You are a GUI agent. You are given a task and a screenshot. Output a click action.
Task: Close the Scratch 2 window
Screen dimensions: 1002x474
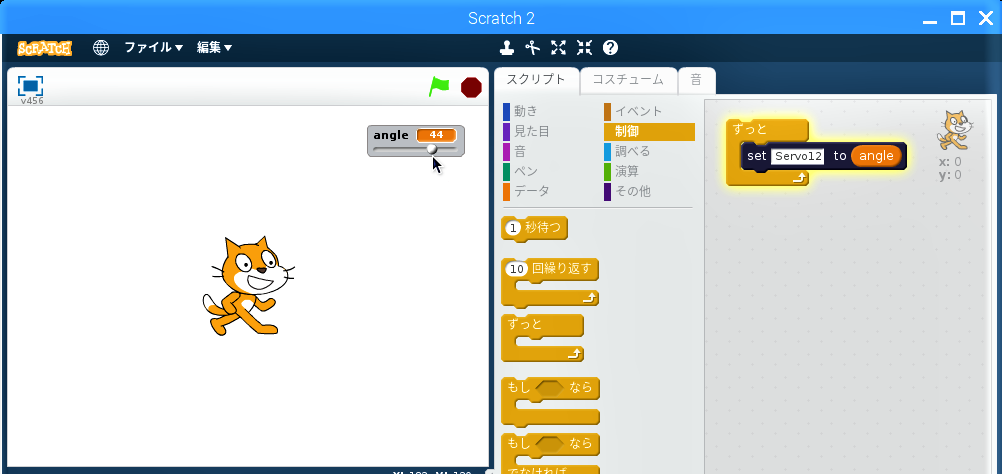tap(986, 18)
